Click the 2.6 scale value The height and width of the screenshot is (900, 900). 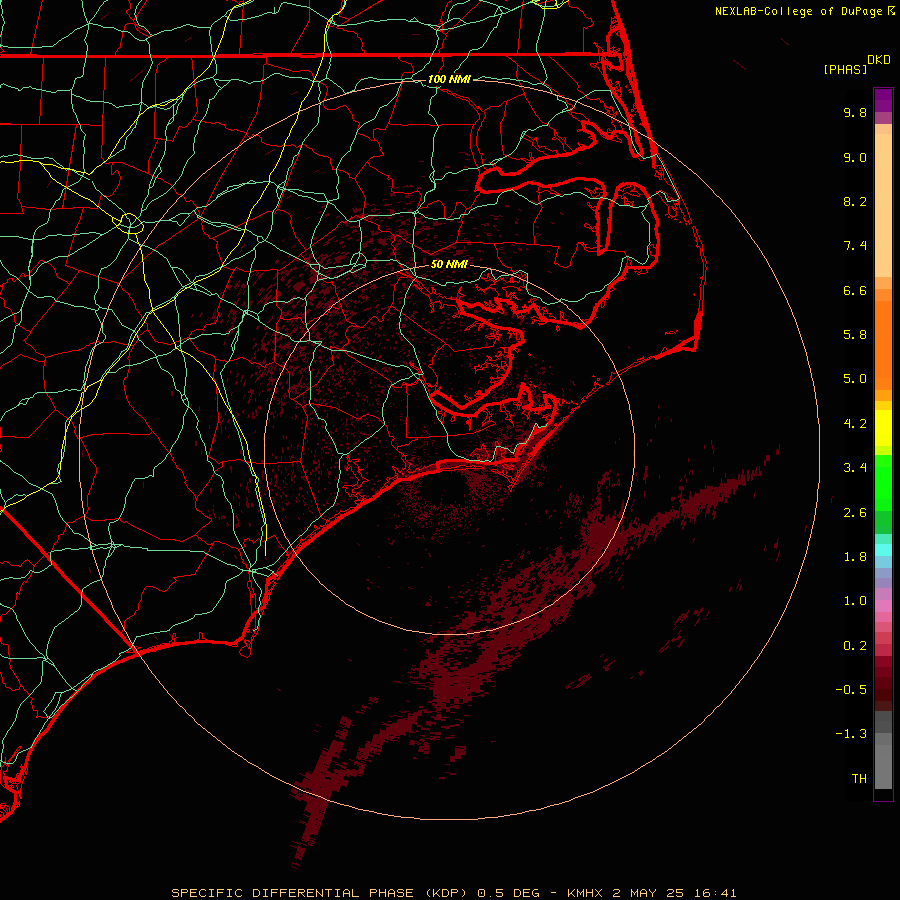855,513
